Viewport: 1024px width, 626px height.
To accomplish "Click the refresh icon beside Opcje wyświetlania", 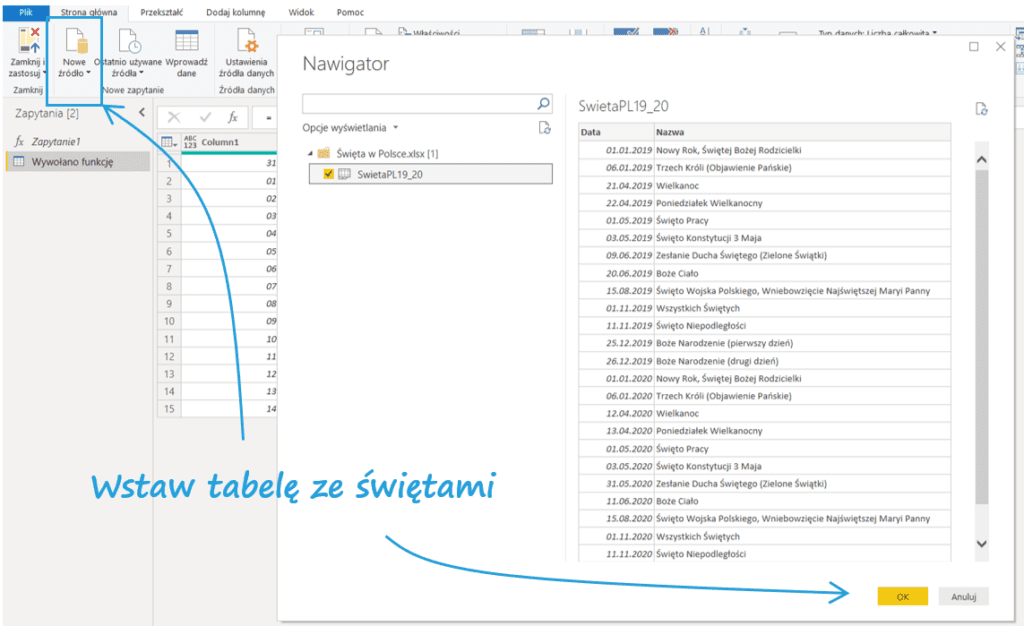I will 544,128.
